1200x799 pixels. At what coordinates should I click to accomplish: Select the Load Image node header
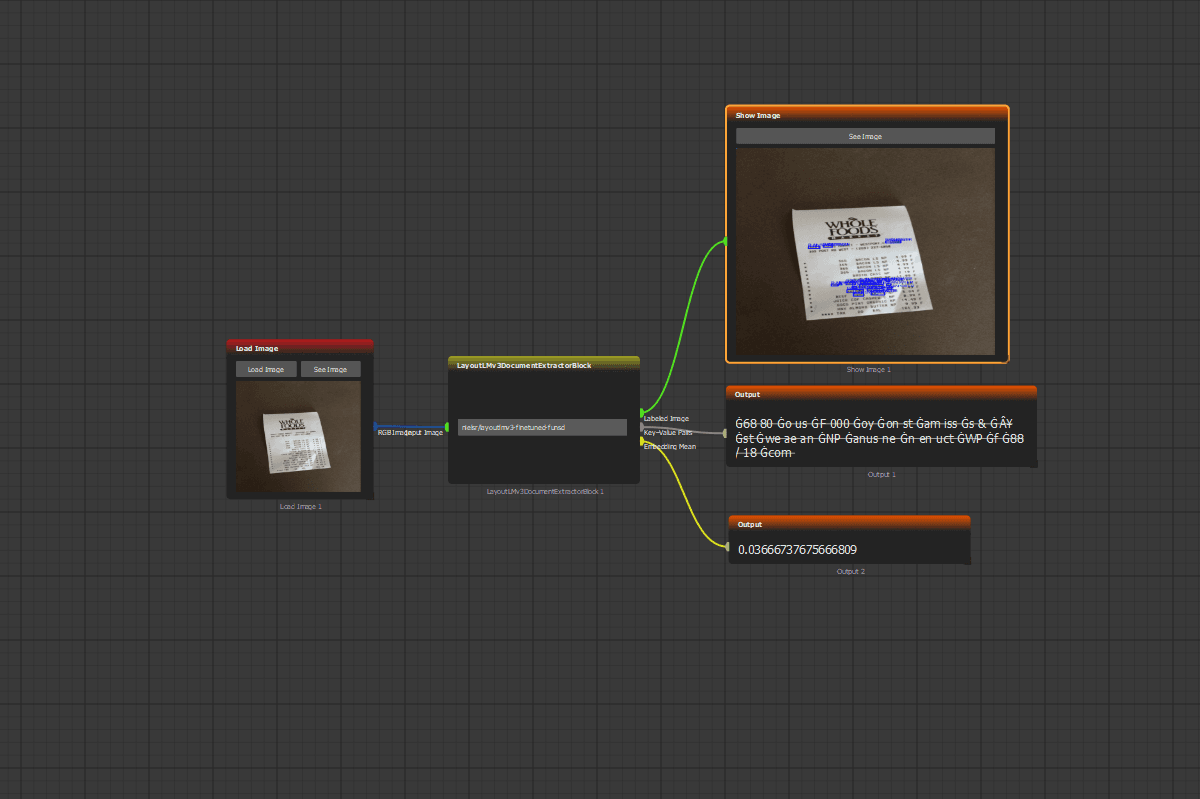pos(300,348)
